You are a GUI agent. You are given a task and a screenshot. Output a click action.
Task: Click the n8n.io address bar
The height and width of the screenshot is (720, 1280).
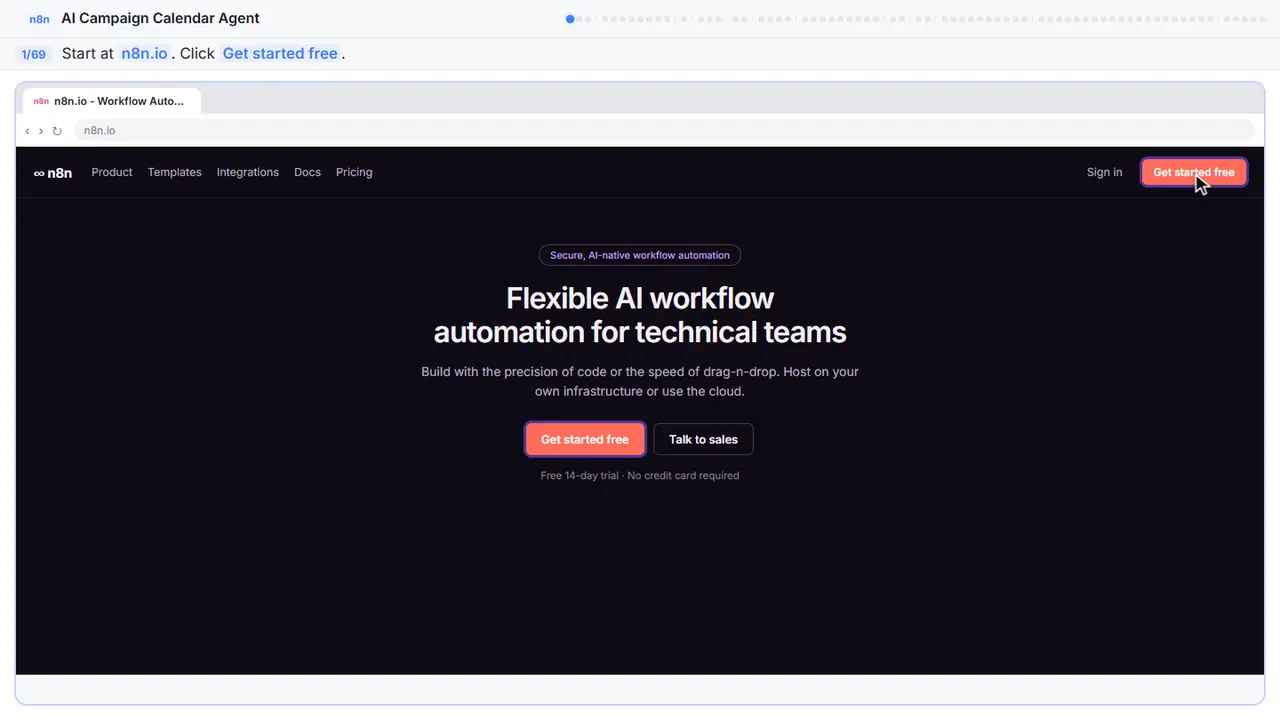tap(663, 131)
